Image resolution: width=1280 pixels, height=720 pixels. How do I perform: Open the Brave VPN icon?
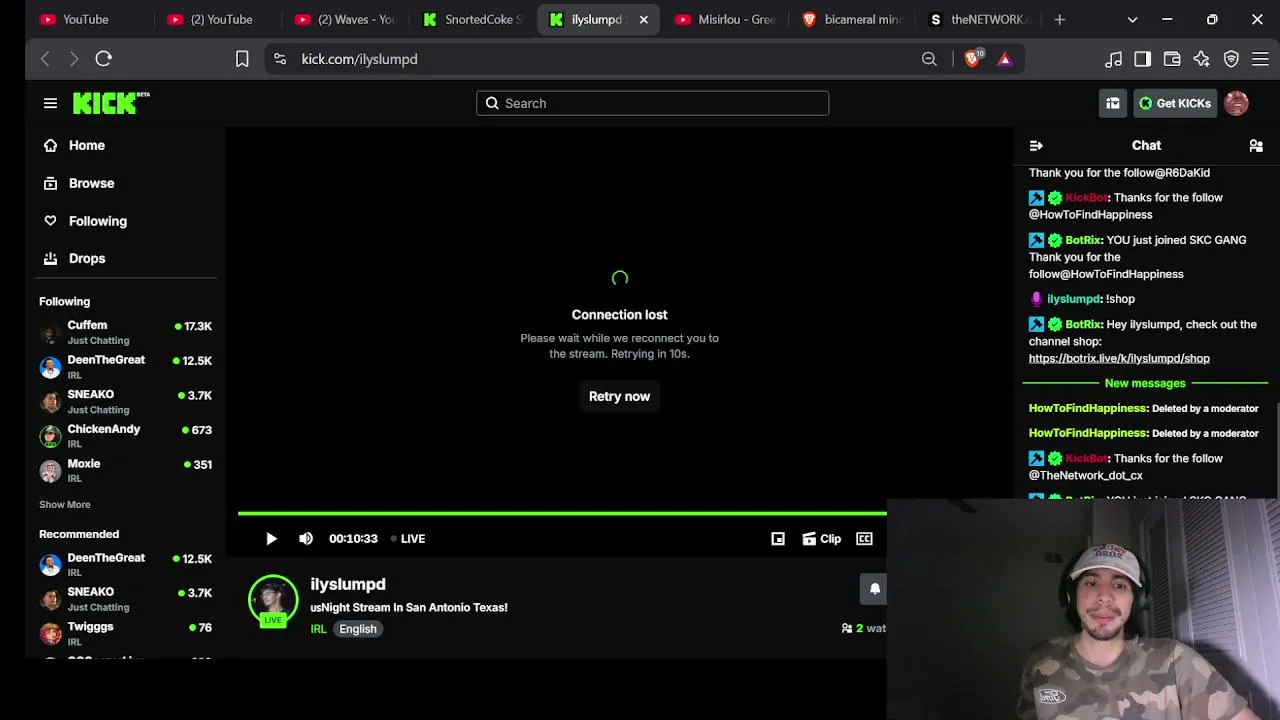coord(1231,59)
